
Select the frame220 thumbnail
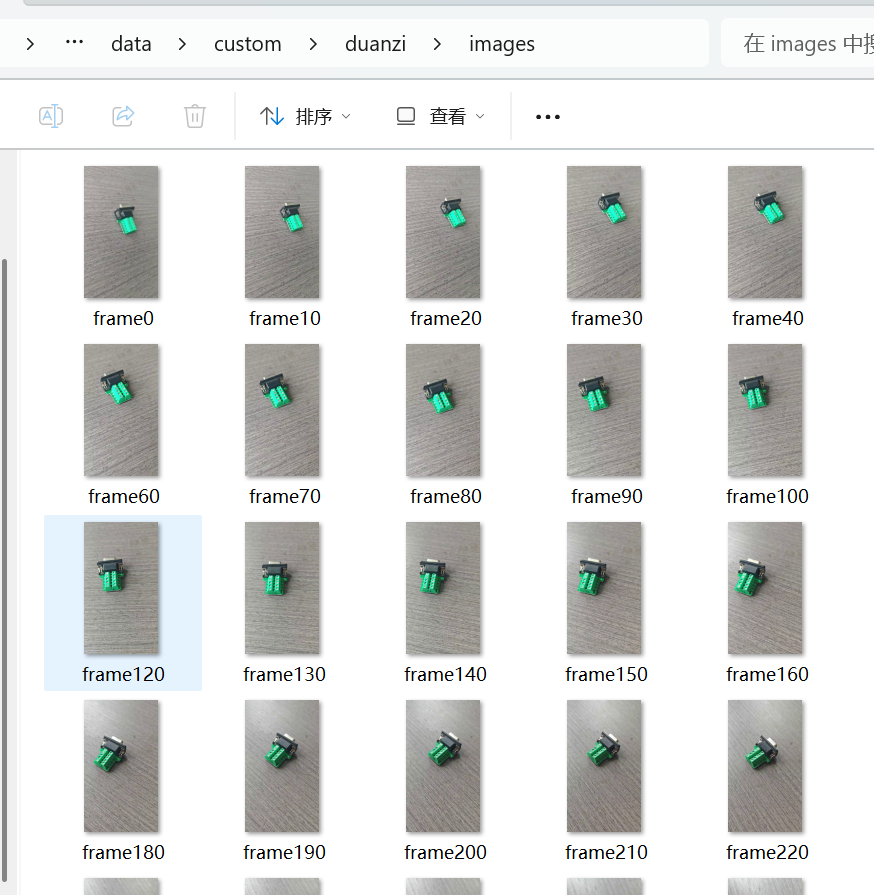click(x=765, y=766)
